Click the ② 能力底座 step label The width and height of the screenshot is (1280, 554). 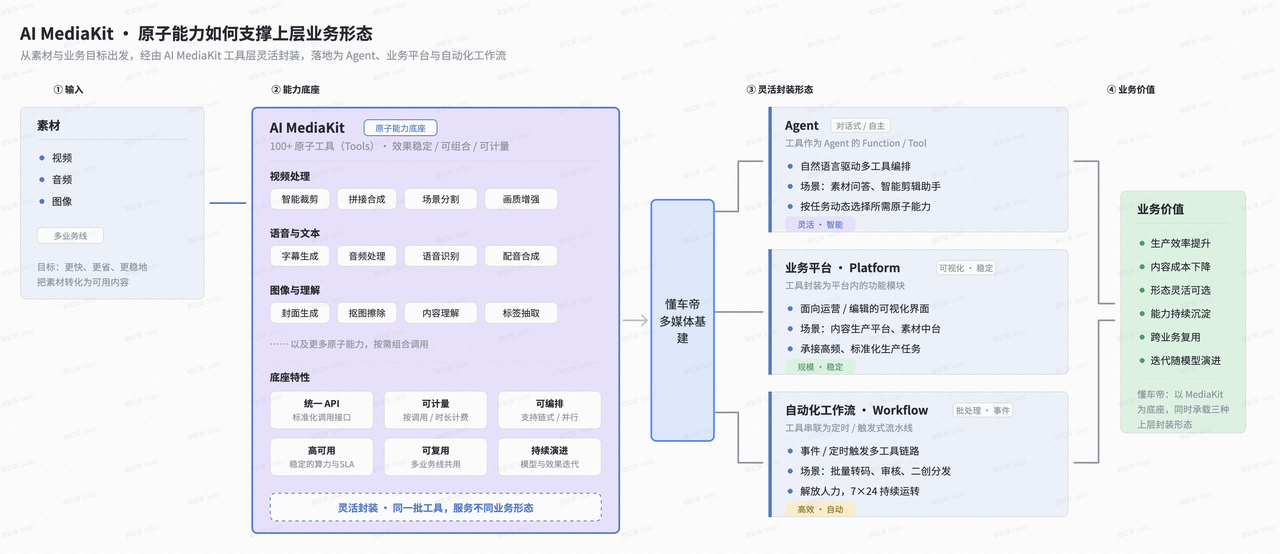(295, 89)
